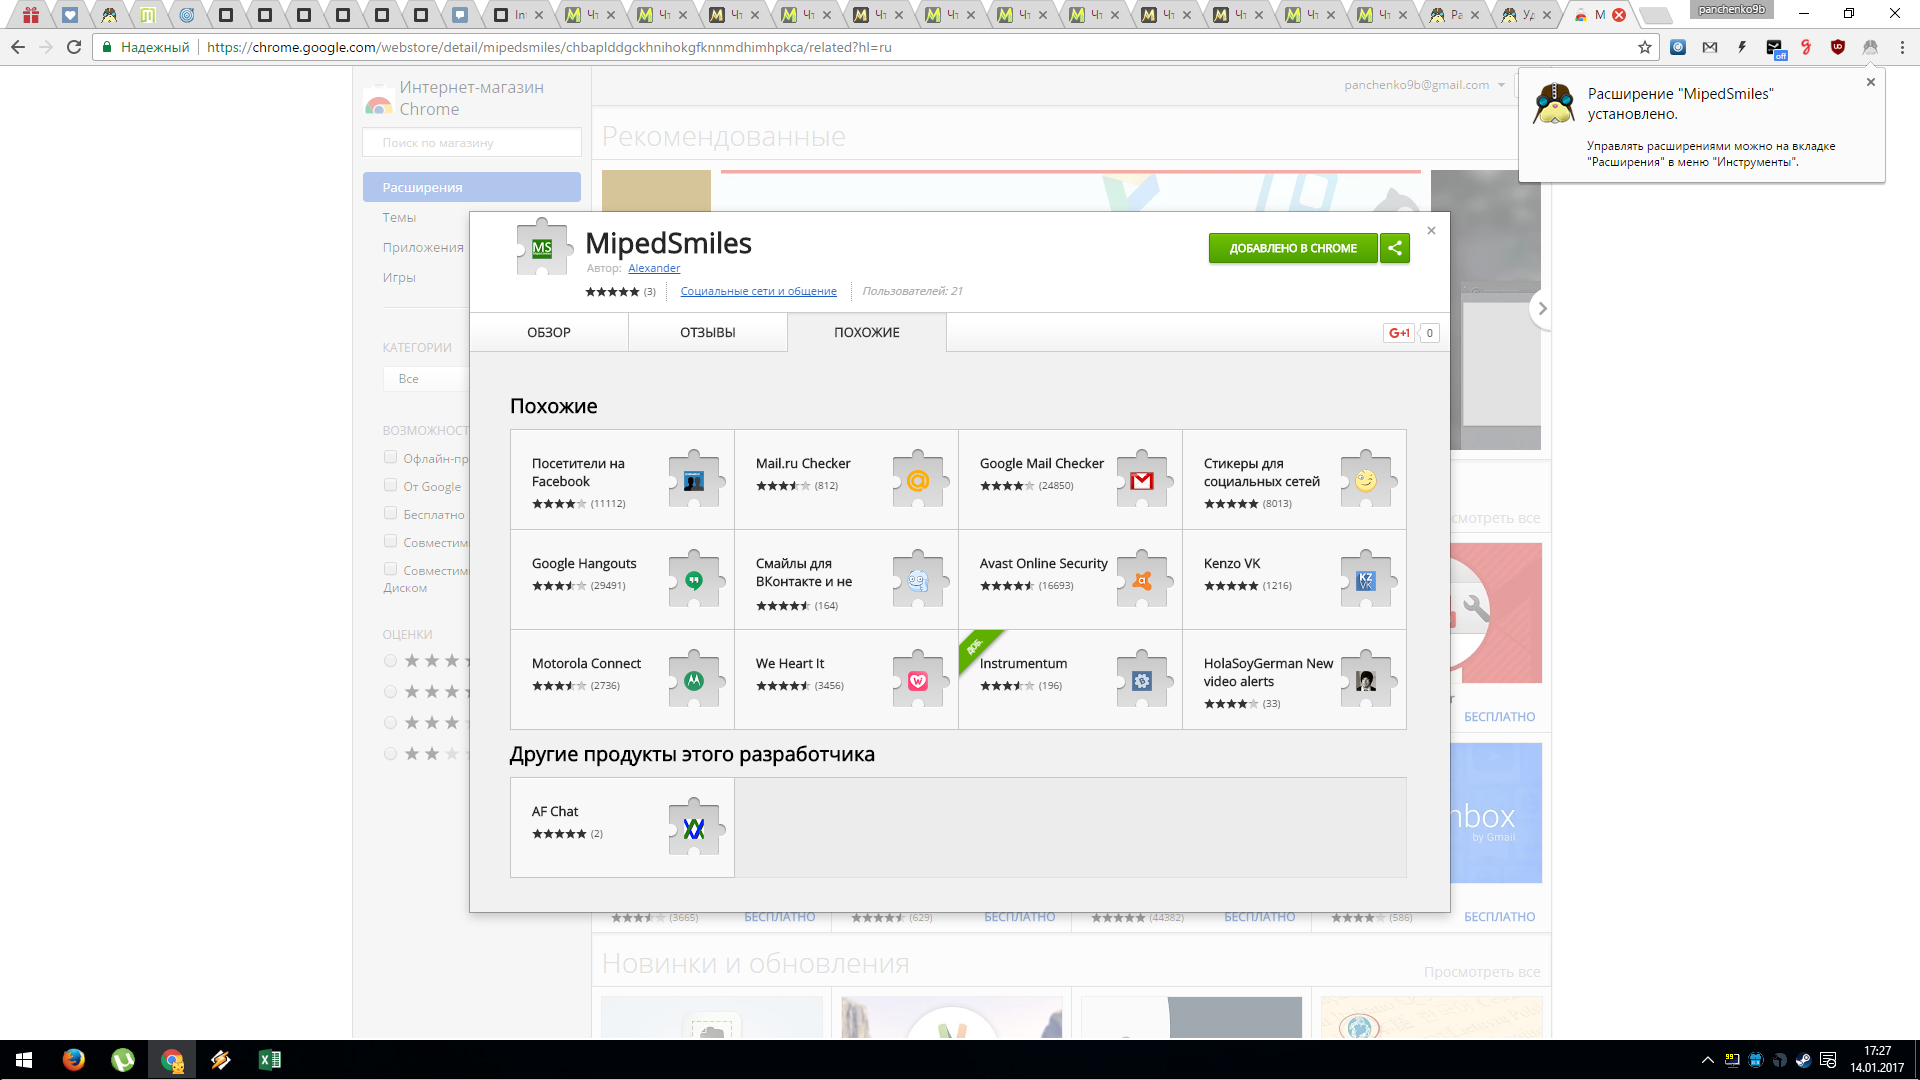Open the Windows Start menu
Image resolution: width=1920 pixels, height=1080 pixels.
click(x=24, y=1060)
